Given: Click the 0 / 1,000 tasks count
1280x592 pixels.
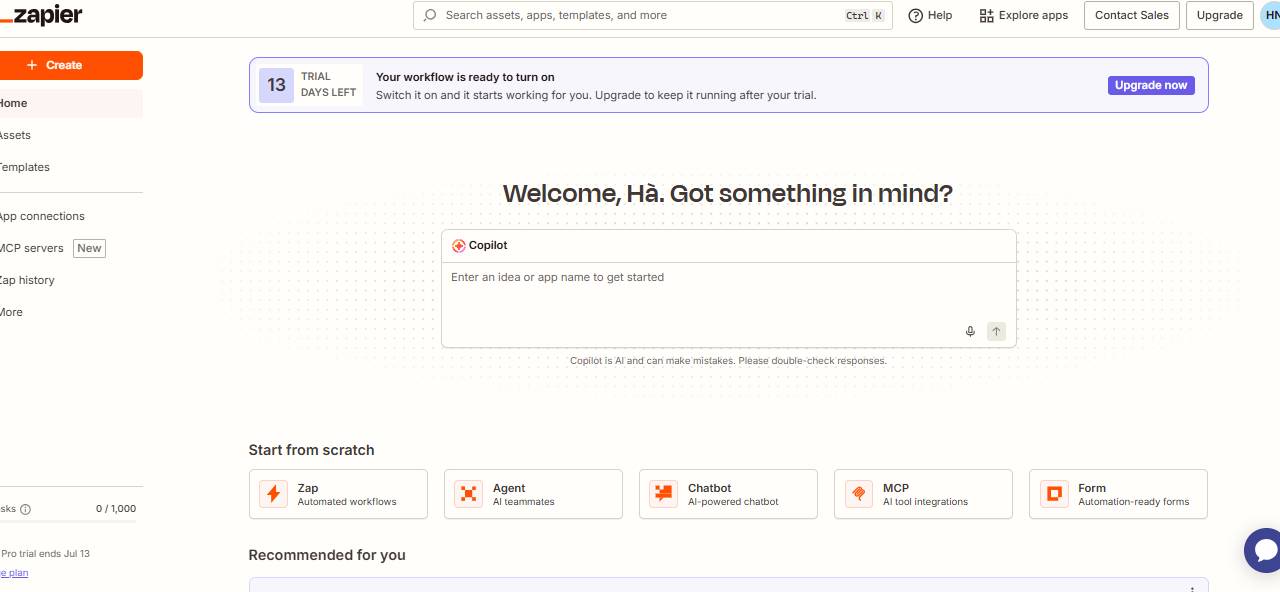Looking at the screenshot, I should pyautogui.click(x=116, y=509).
